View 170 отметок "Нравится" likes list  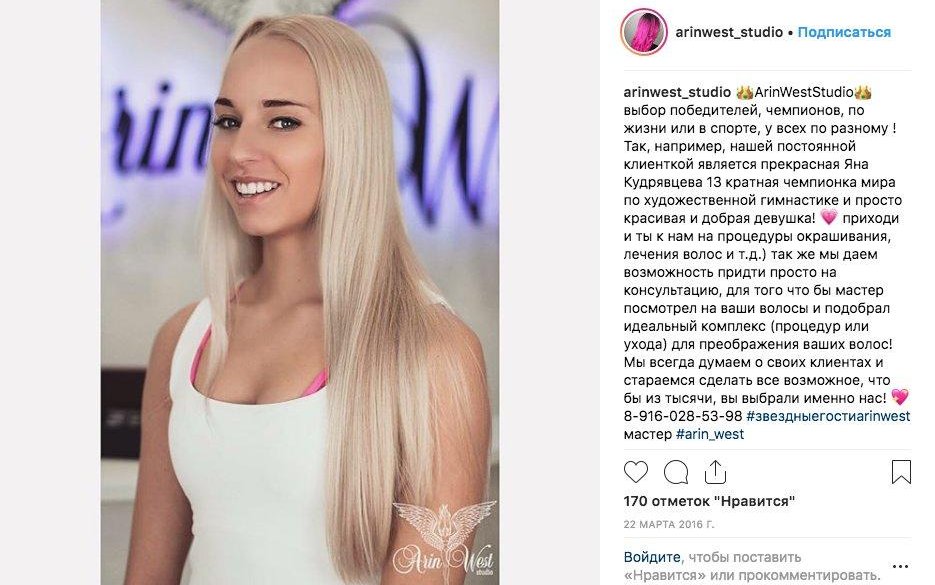tap(709, 502)
